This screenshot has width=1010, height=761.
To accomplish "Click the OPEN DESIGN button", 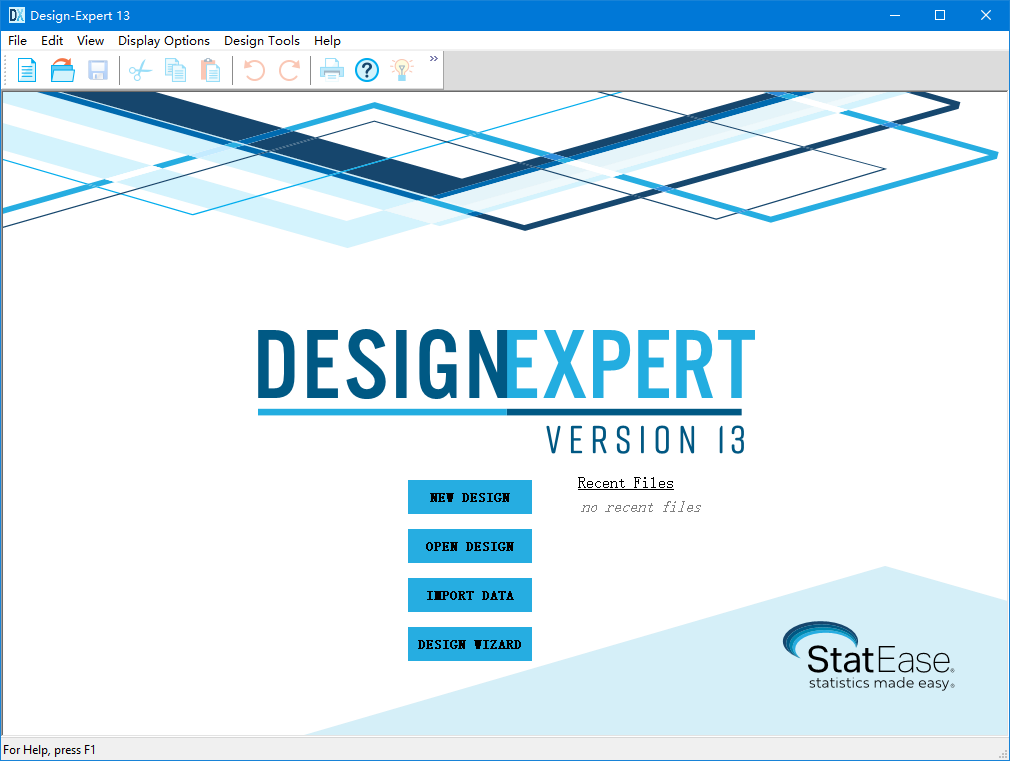I will [x=470, y=546].
